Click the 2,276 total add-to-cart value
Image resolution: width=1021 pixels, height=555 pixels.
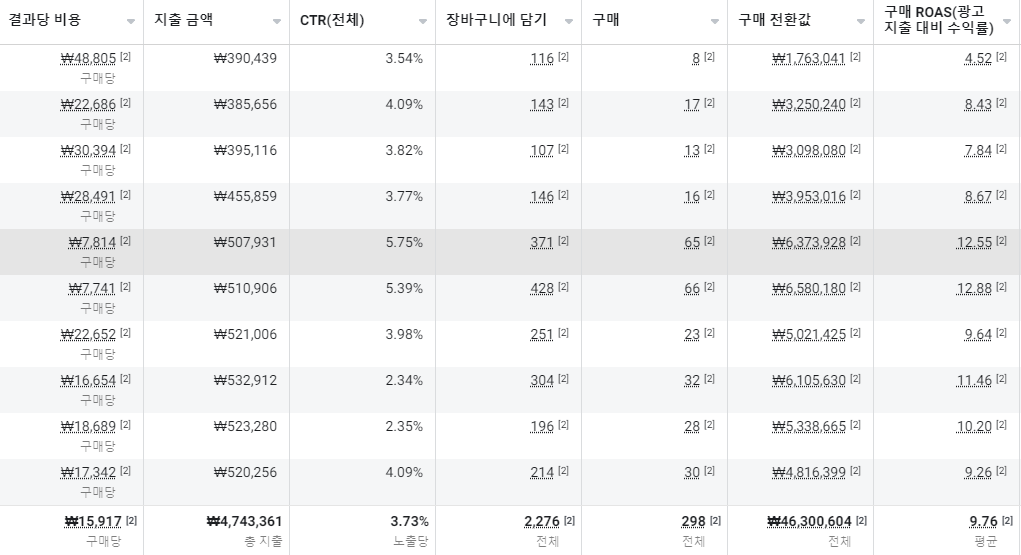coord(541,521)
